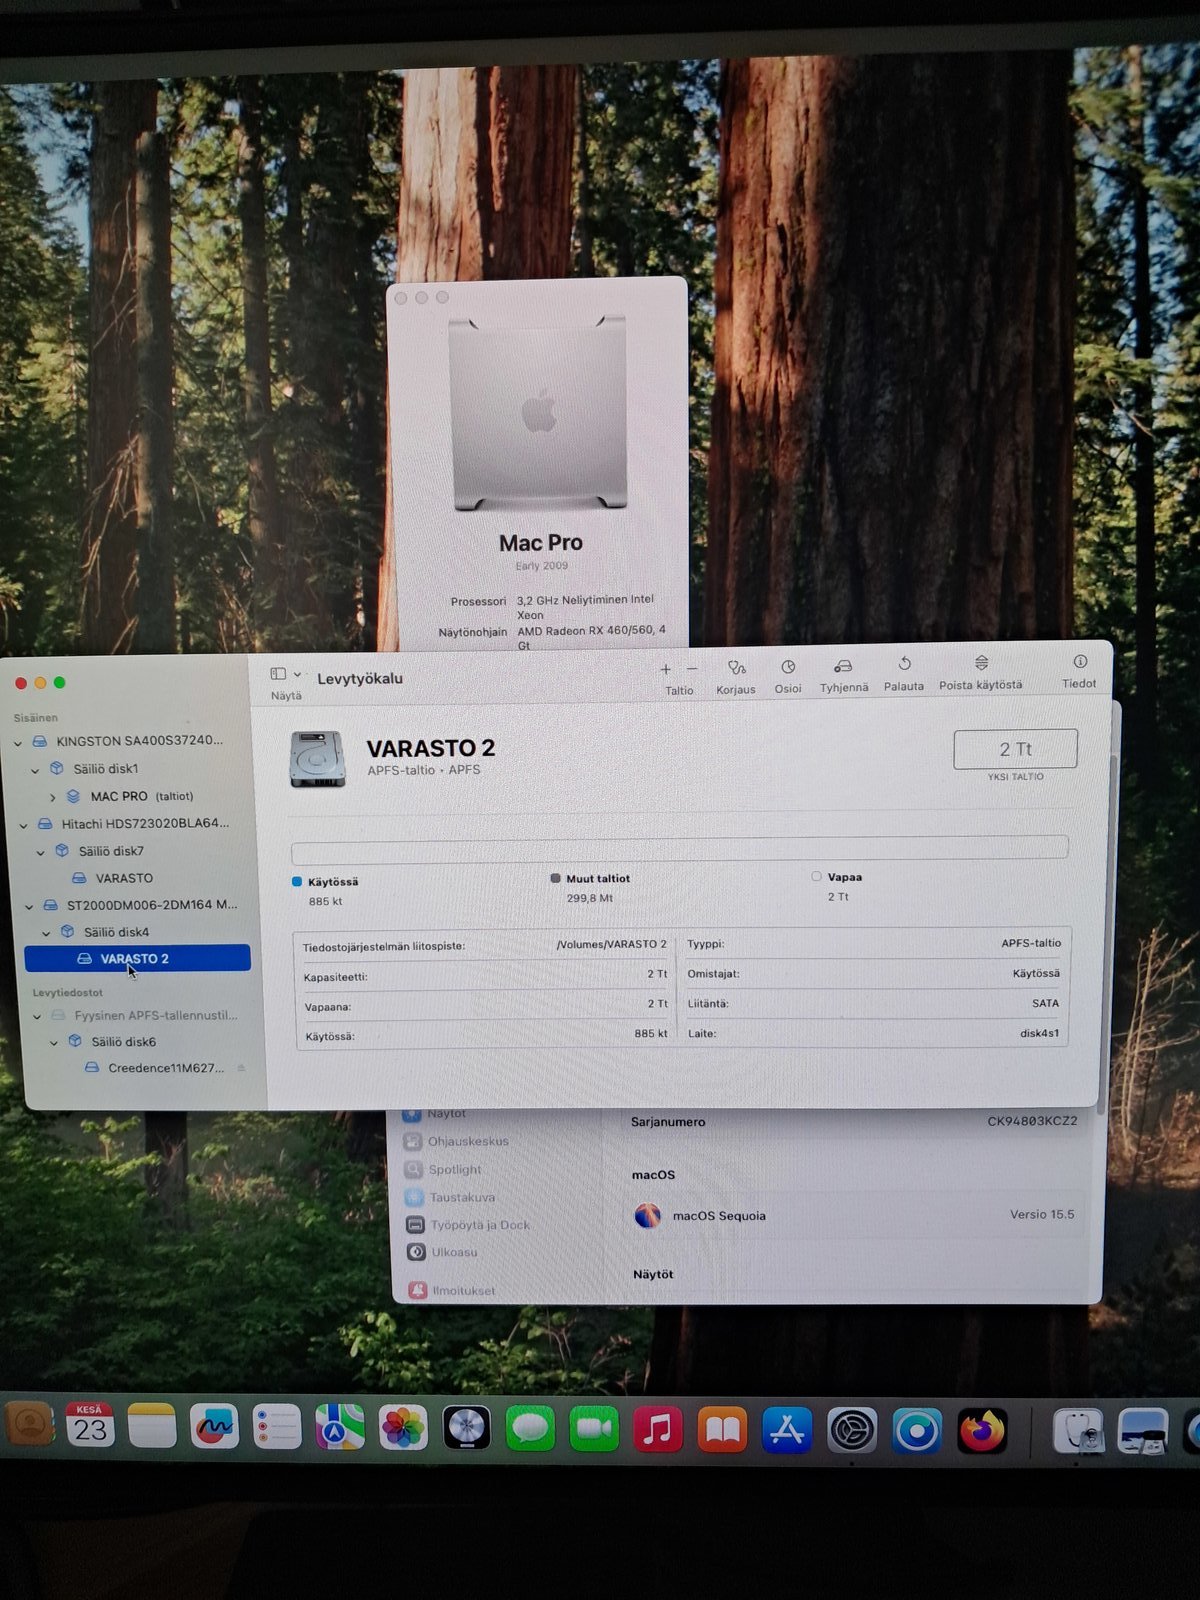
Task: Open Photos from the Dock
Action: click(403, 1427)
